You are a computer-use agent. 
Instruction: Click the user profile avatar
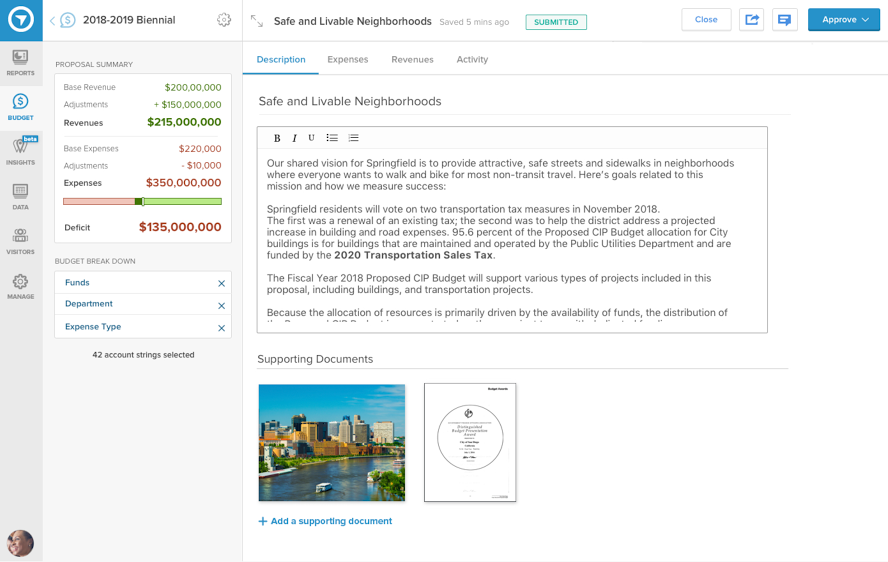(x=20, y=543)
